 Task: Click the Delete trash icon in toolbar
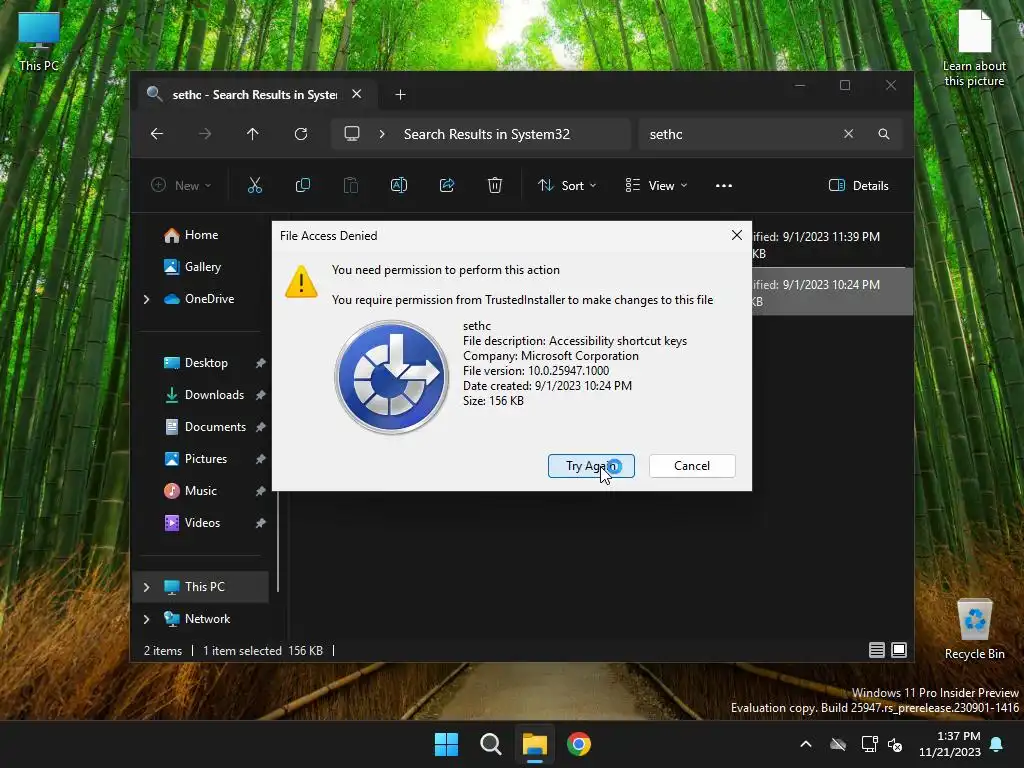[495, 185]
